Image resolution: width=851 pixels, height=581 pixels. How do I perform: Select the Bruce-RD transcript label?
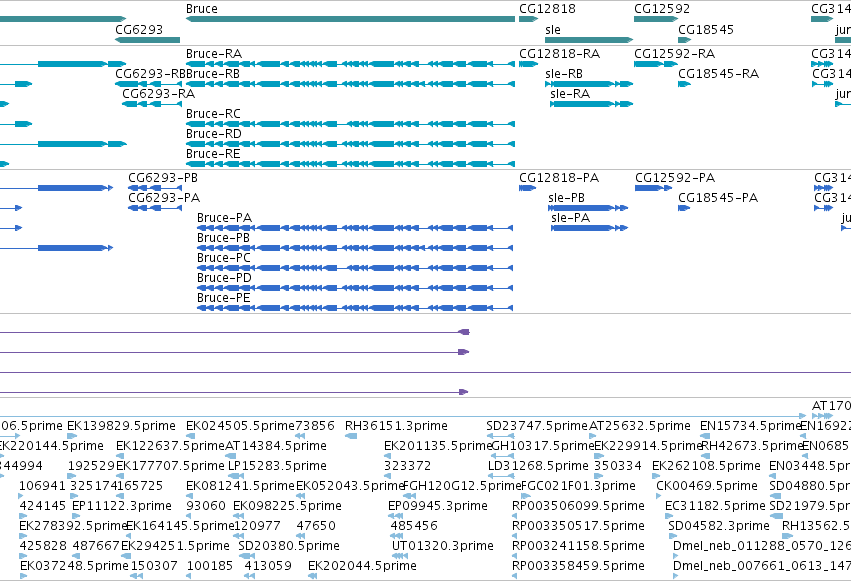pyautogui.click(x=214, y=134)
